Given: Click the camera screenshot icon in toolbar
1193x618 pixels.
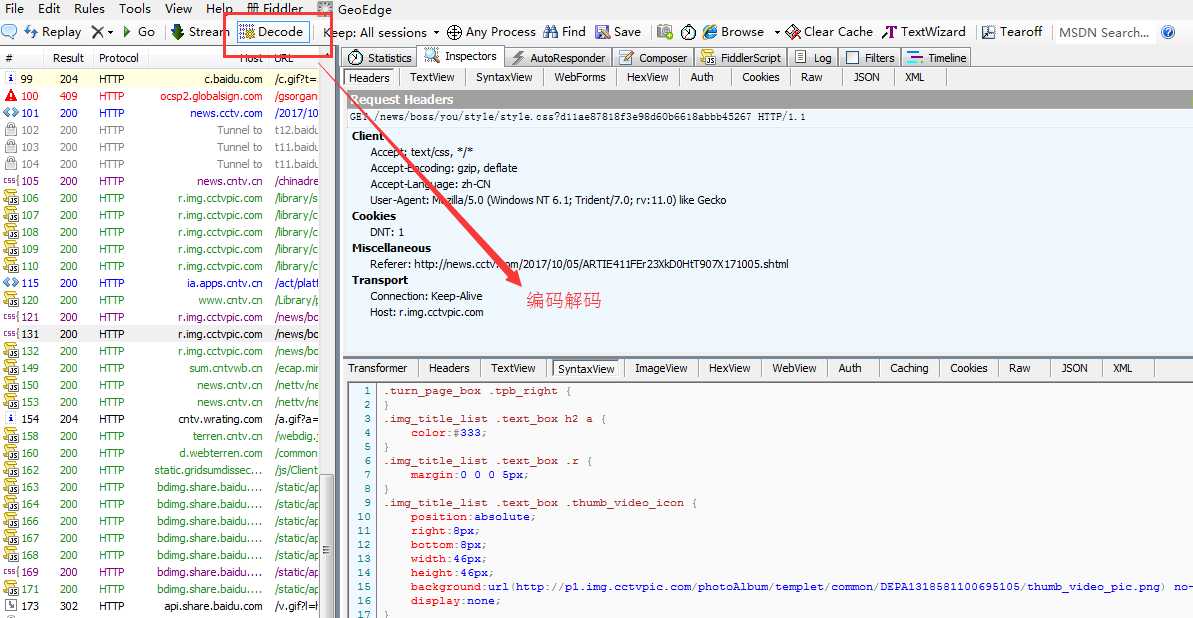Looking at the screenshot, I should (x=665, y=32).
